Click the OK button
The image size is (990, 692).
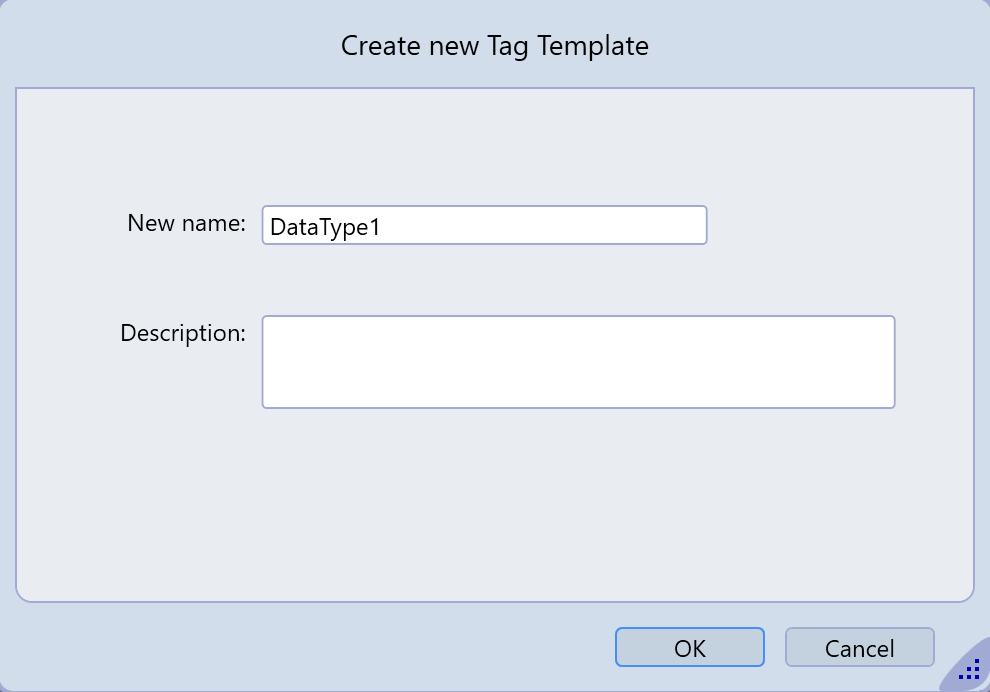[689, 647]
